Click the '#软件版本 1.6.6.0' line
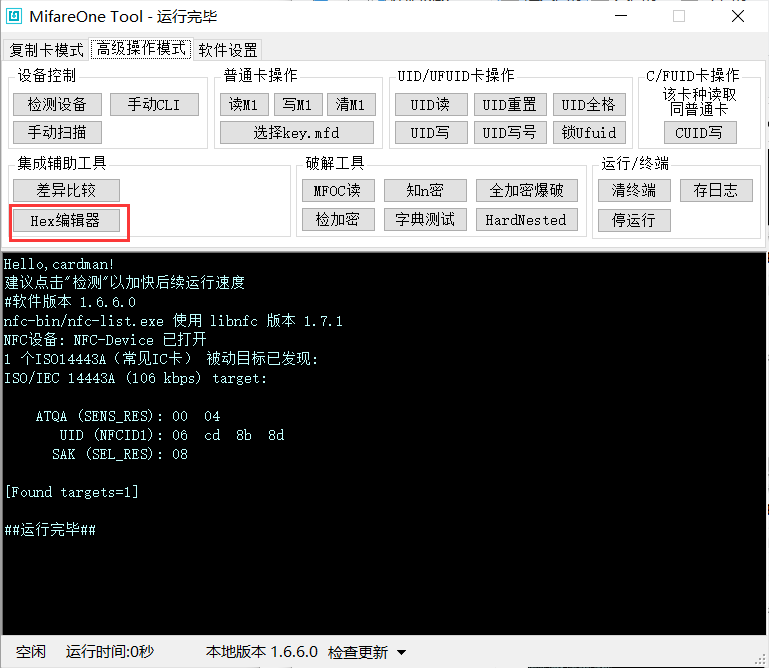Viewport: 769px width, 668px height. click(70, 302)
